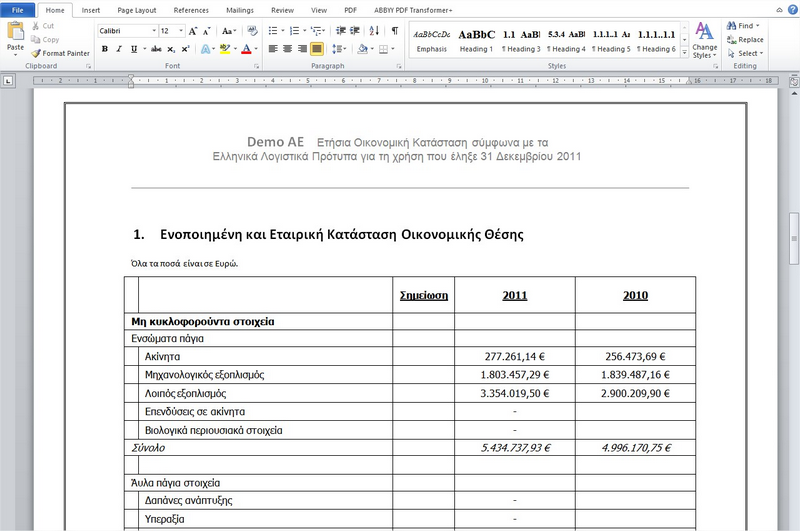Decrease paragraph indent
This screenshot has height=531, width=800.
pos(341,31)
